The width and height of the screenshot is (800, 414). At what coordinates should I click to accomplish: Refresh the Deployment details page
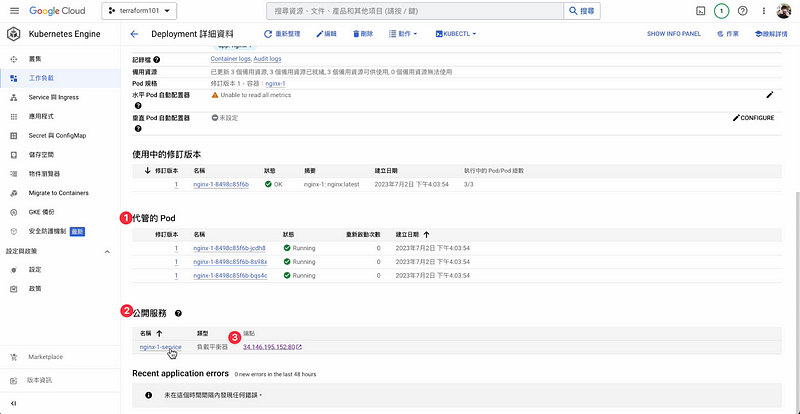pyautogui.click(x=282, y=34)
